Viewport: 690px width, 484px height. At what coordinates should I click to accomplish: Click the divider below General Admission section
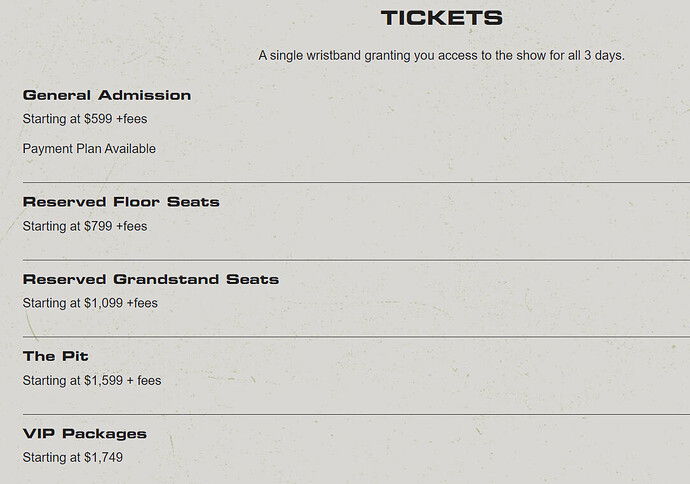pyautogui.click(x=356, y=182)
